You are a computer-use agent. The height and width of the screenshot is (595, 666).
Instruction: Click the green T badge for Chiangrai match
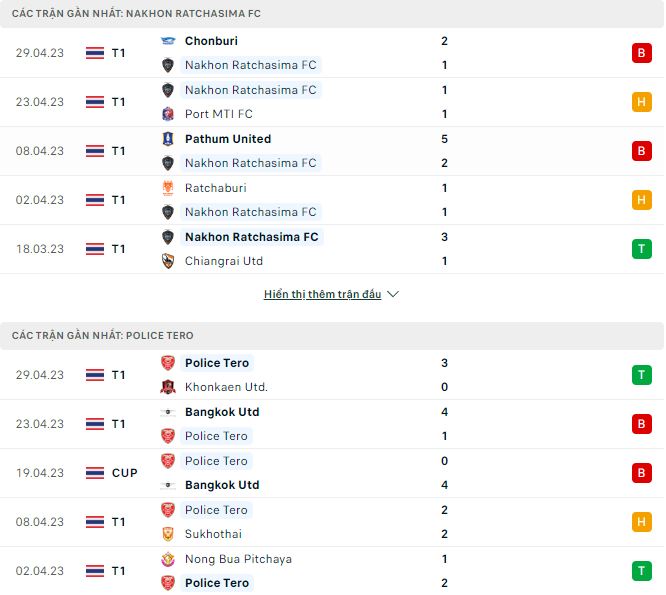point(641,249)
